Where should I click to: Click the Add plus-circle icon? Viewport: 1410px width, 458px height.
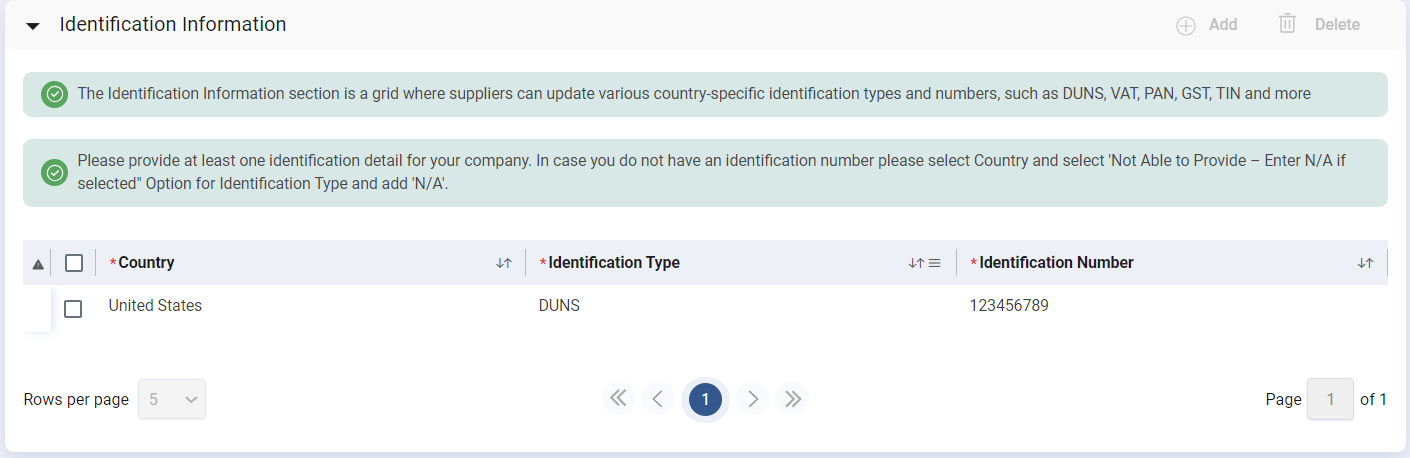point(1186,26)
